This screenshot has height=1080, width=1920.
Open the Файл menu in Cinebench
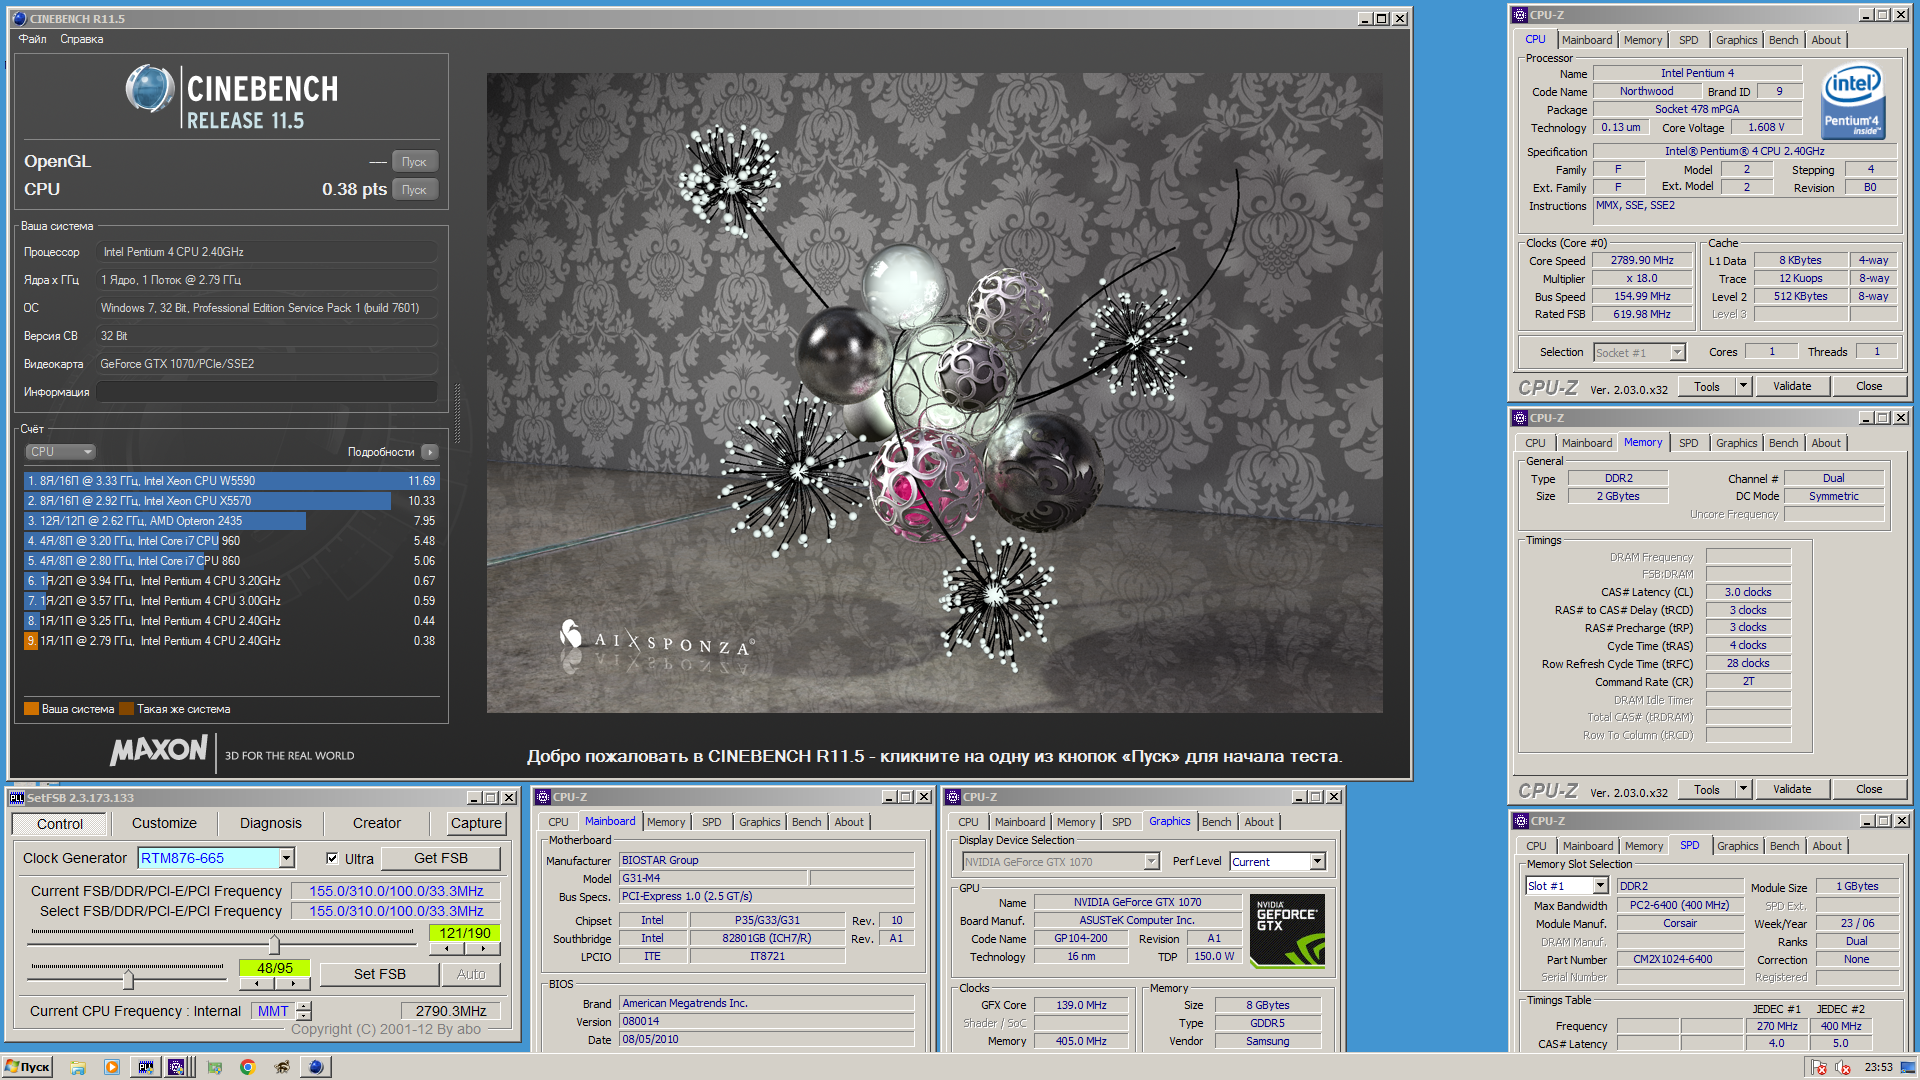[x=32, y=39]
